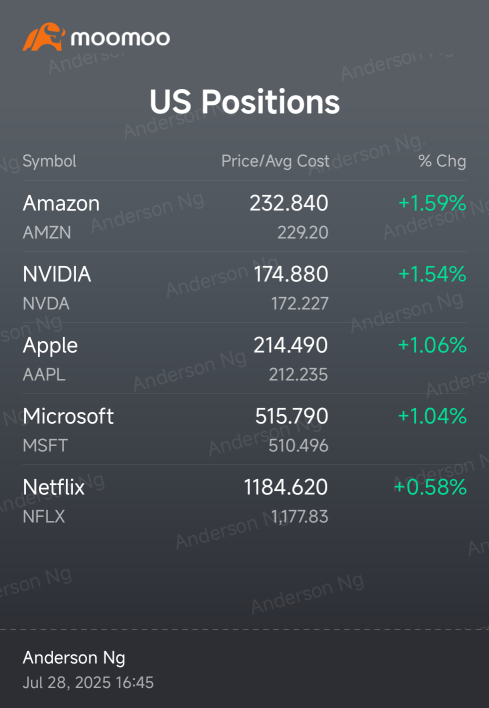Viewport: 489px width, 708px height.
Task: Click the moomoo bull logo icon
Action: [44, 37]
